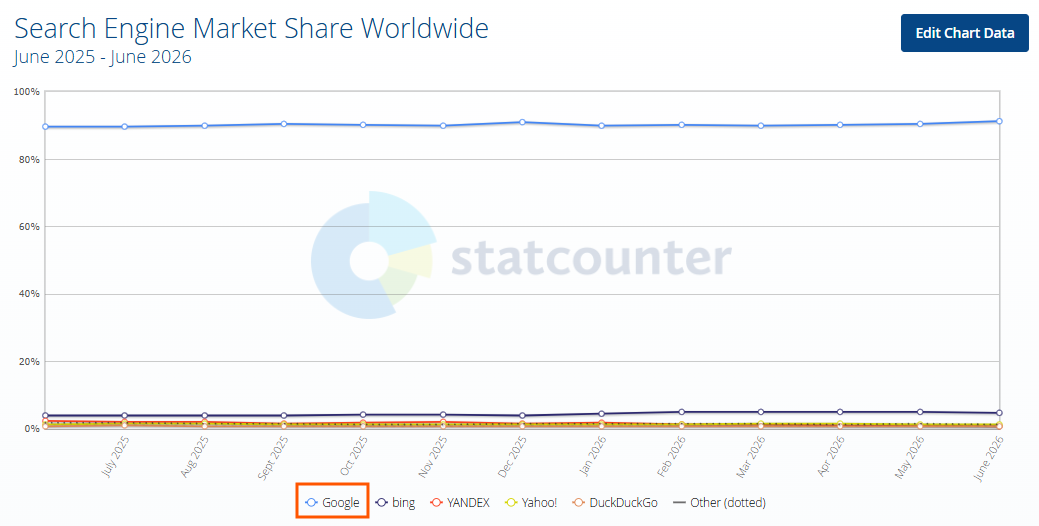The width and height of the screenshot is (1039, 526).
Task: Select Google data point at Dec 2025
Action: (522, 122)
